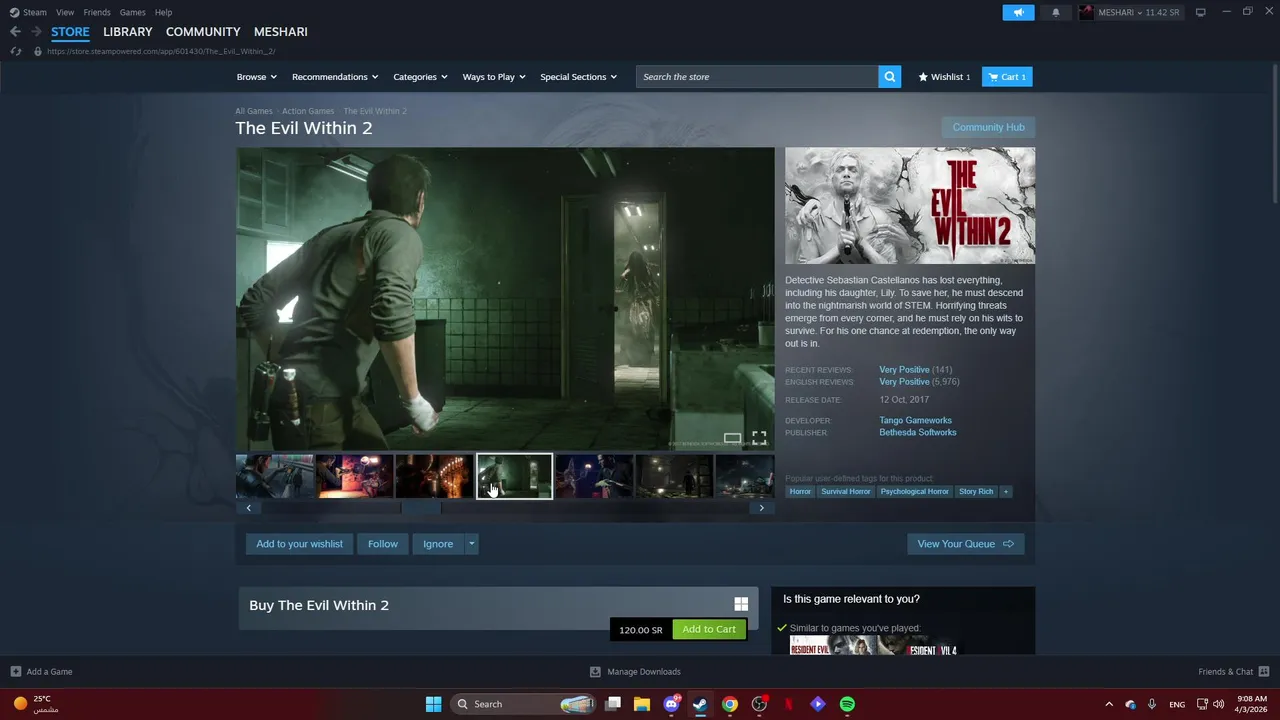Select the second screenshot thumbnail
The image size is (1280, 720).
[x=354, y=476]
